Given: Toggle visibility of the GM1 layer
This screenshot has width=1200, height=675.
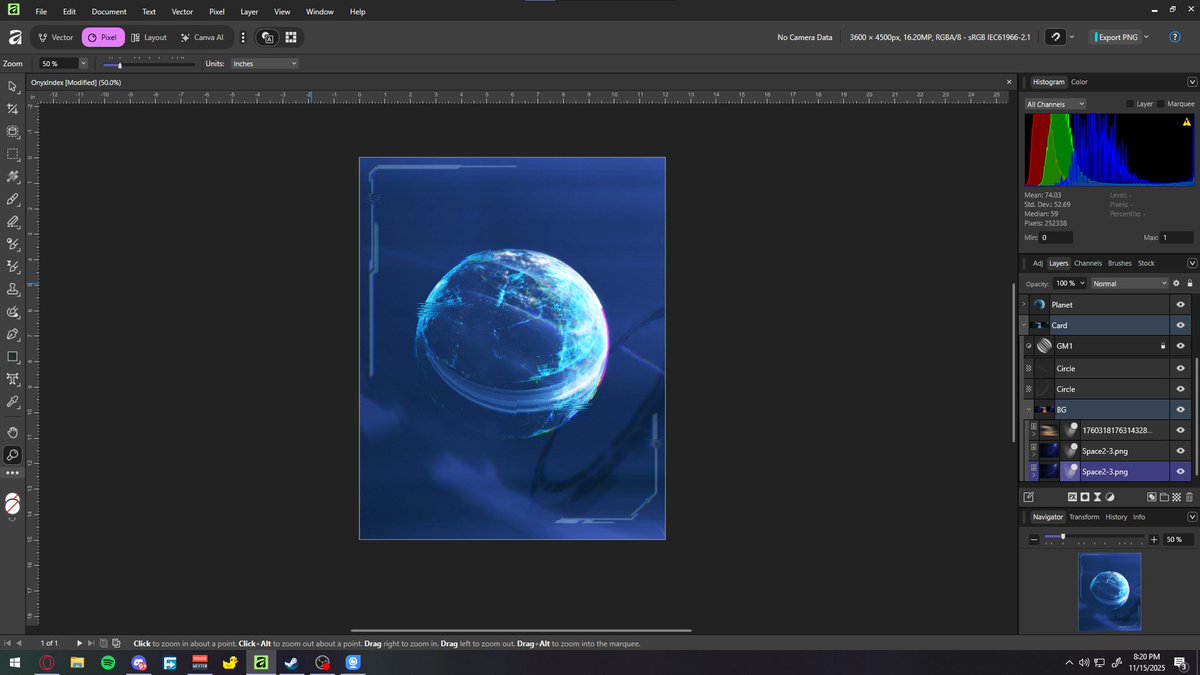Looking at the screenshot, I should coord(1181,346).
